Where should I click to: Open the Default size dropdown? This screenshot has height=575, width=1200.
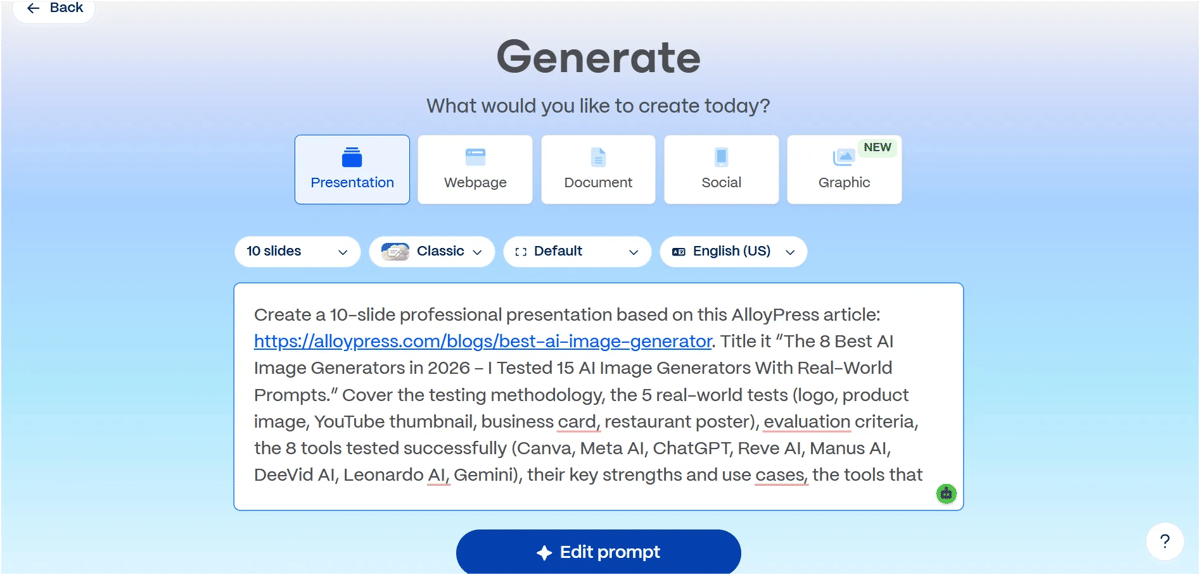[577, 252]
